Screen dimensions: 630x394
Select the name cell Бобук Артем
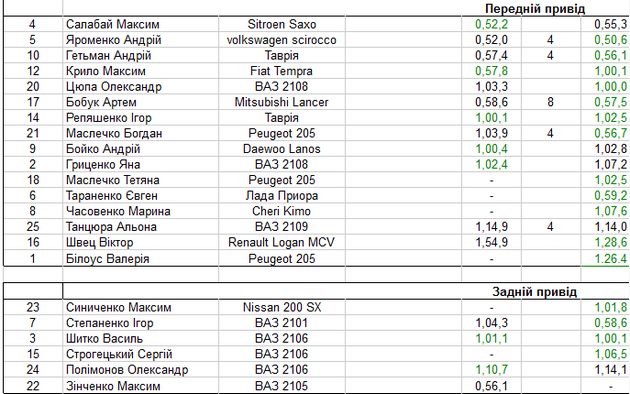click(140, 102)
